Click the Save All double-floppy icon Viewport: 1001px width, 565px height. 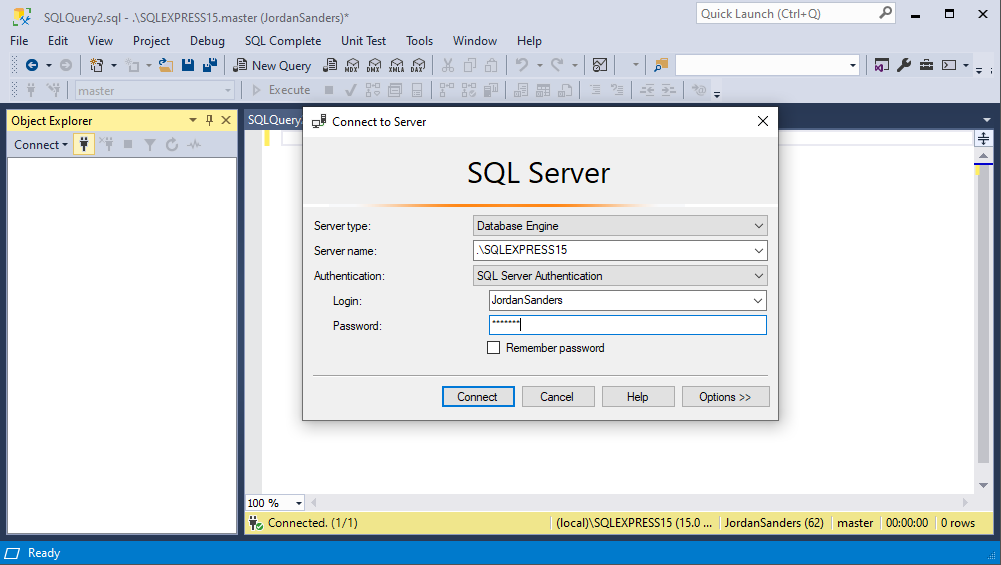(x=209, y=65)
